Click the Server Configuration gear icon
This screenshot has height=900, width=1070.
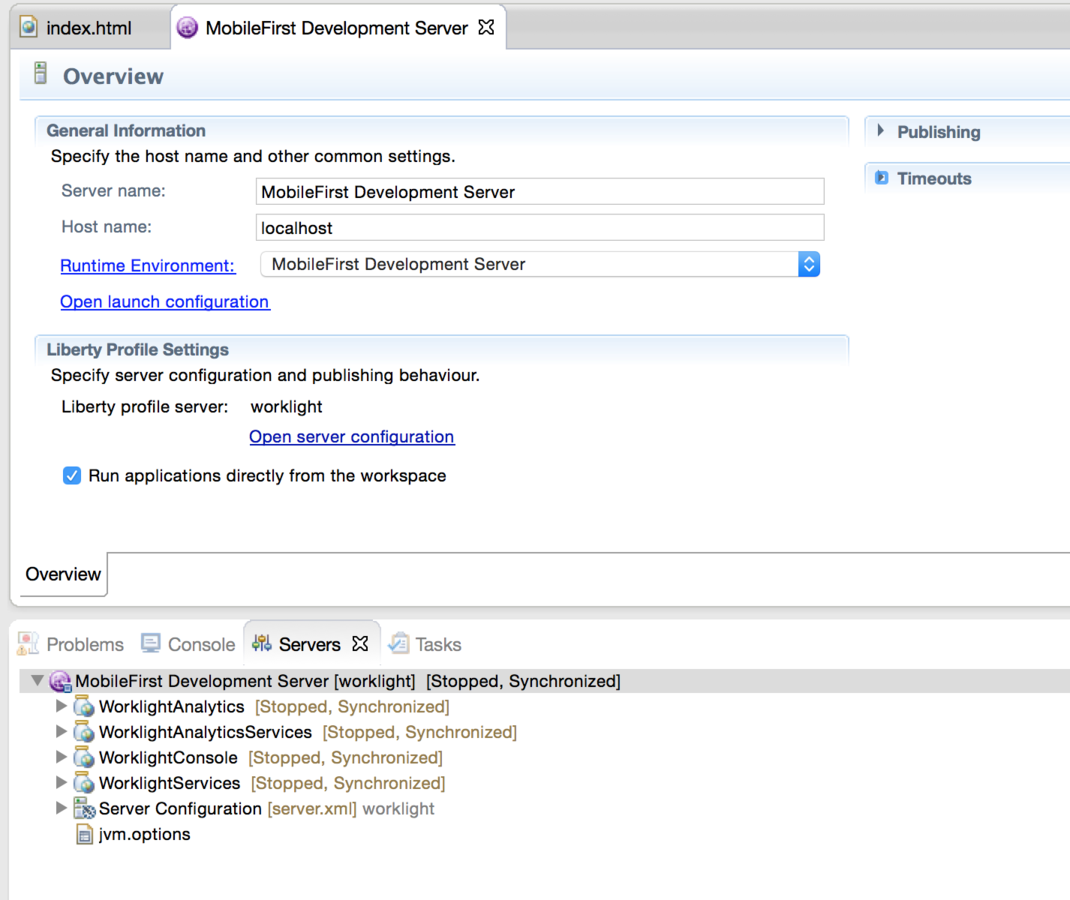click(84, 809)
